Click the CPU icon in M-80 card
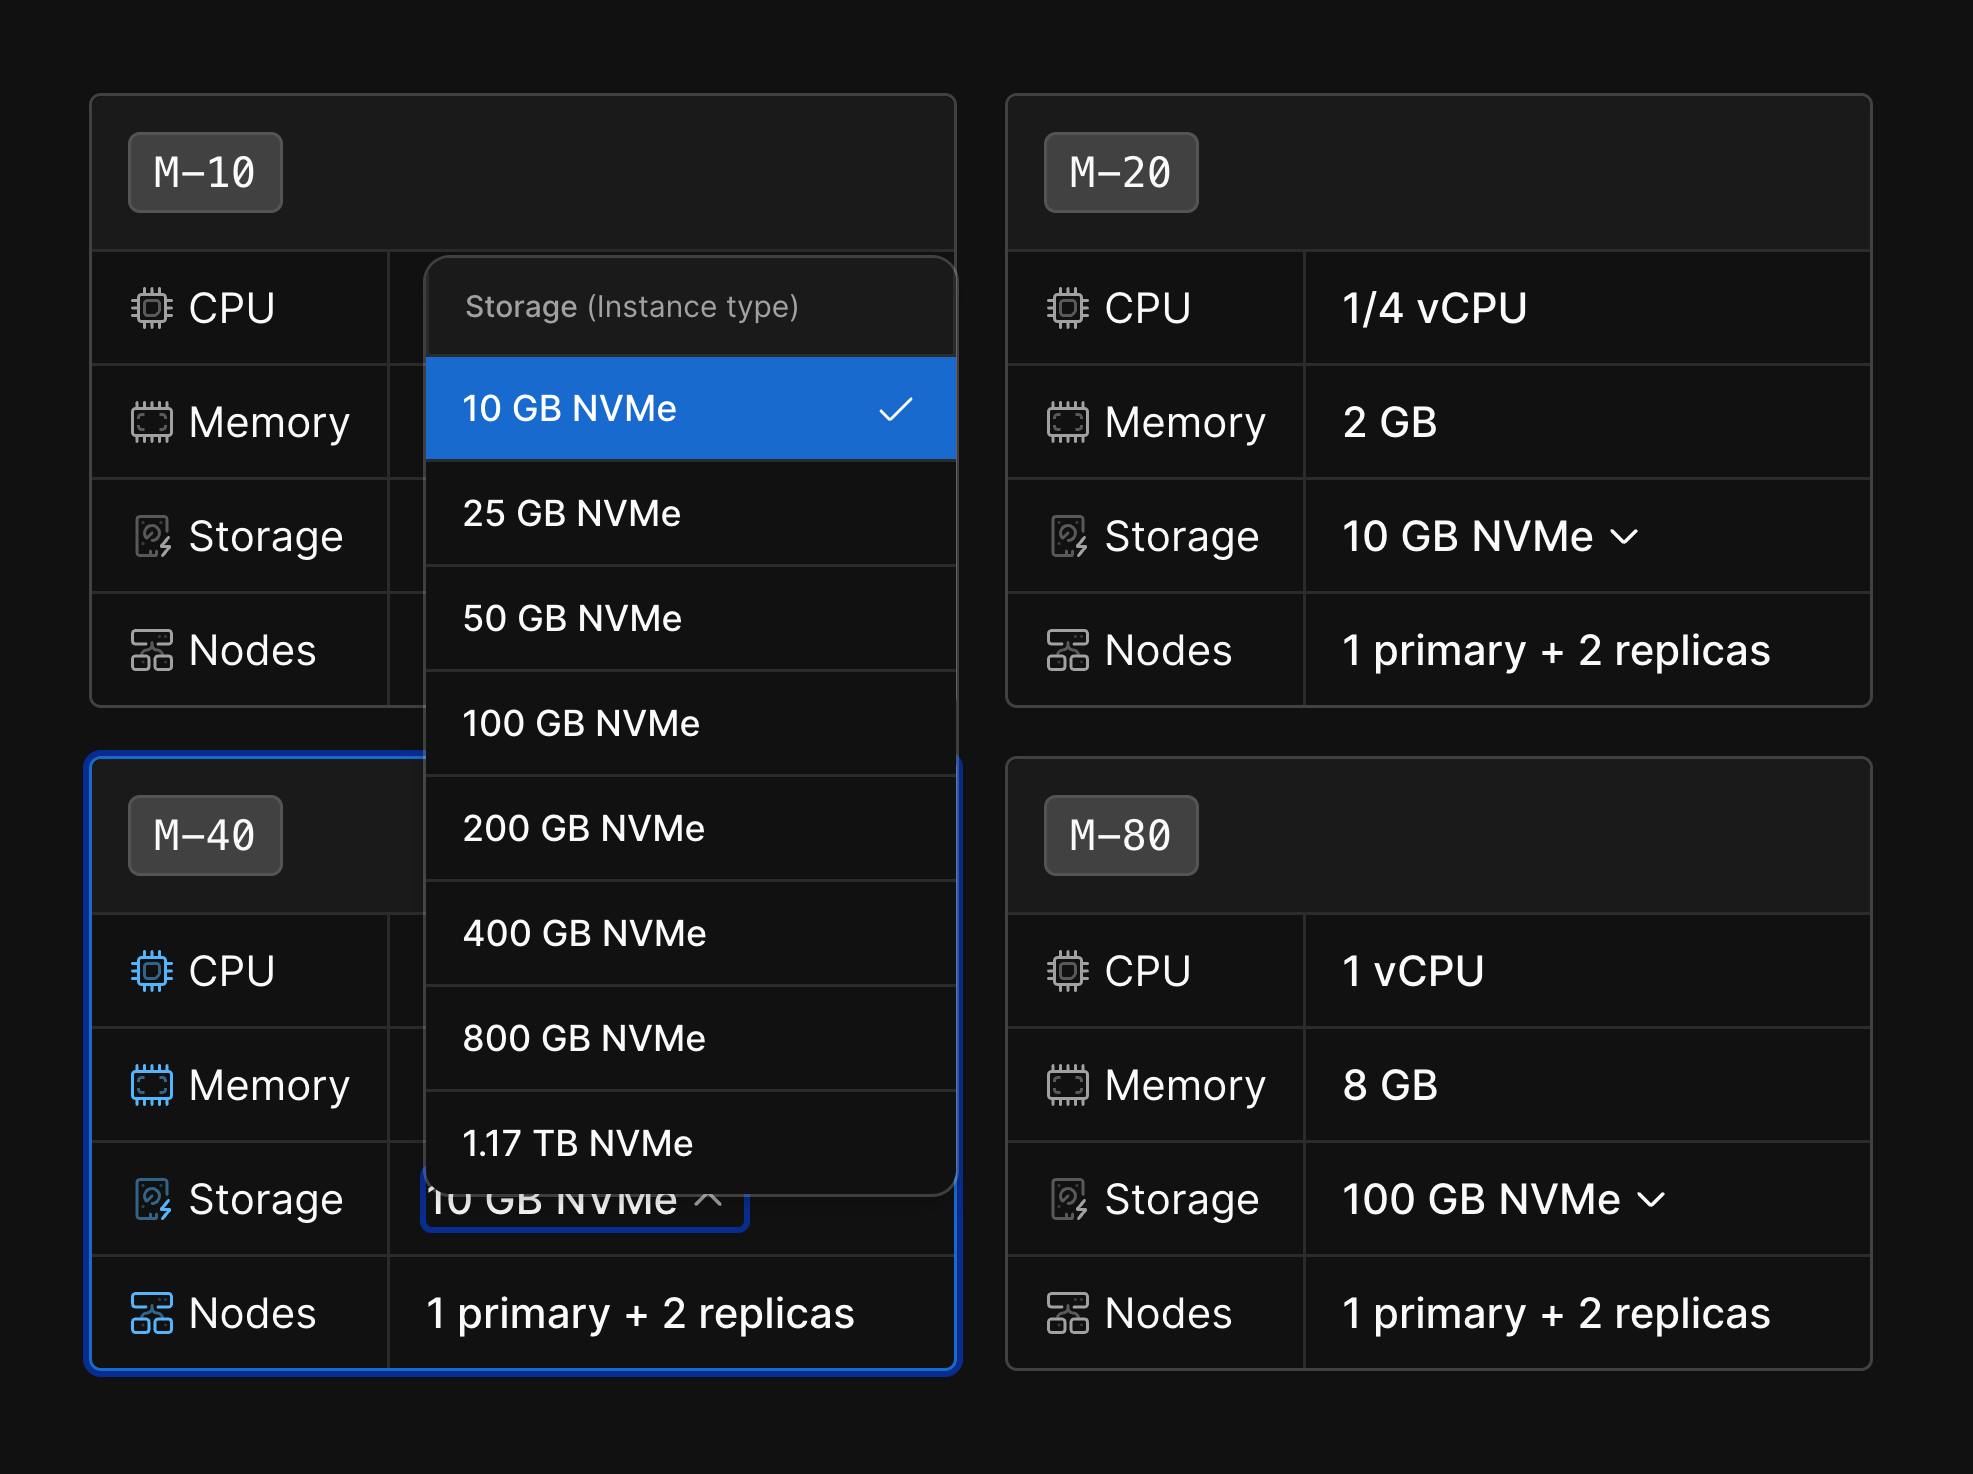The image size is (1973, 1474). (1067, 971)
